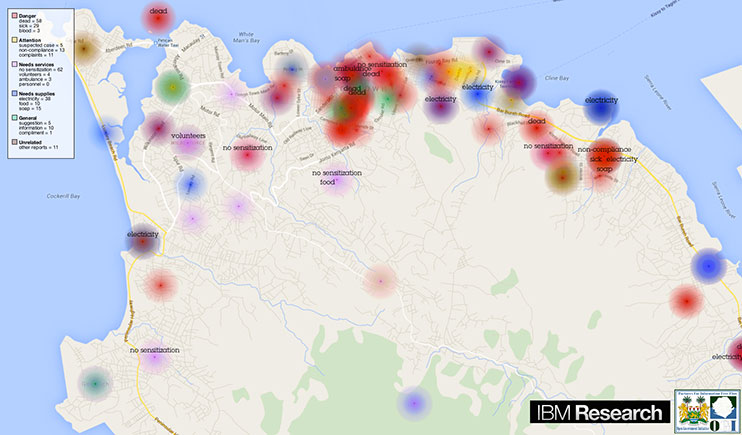This screenshot has width=742, height=435.
Task: Select the 'volunteers' map marker
Action: [x=188, y=136]
